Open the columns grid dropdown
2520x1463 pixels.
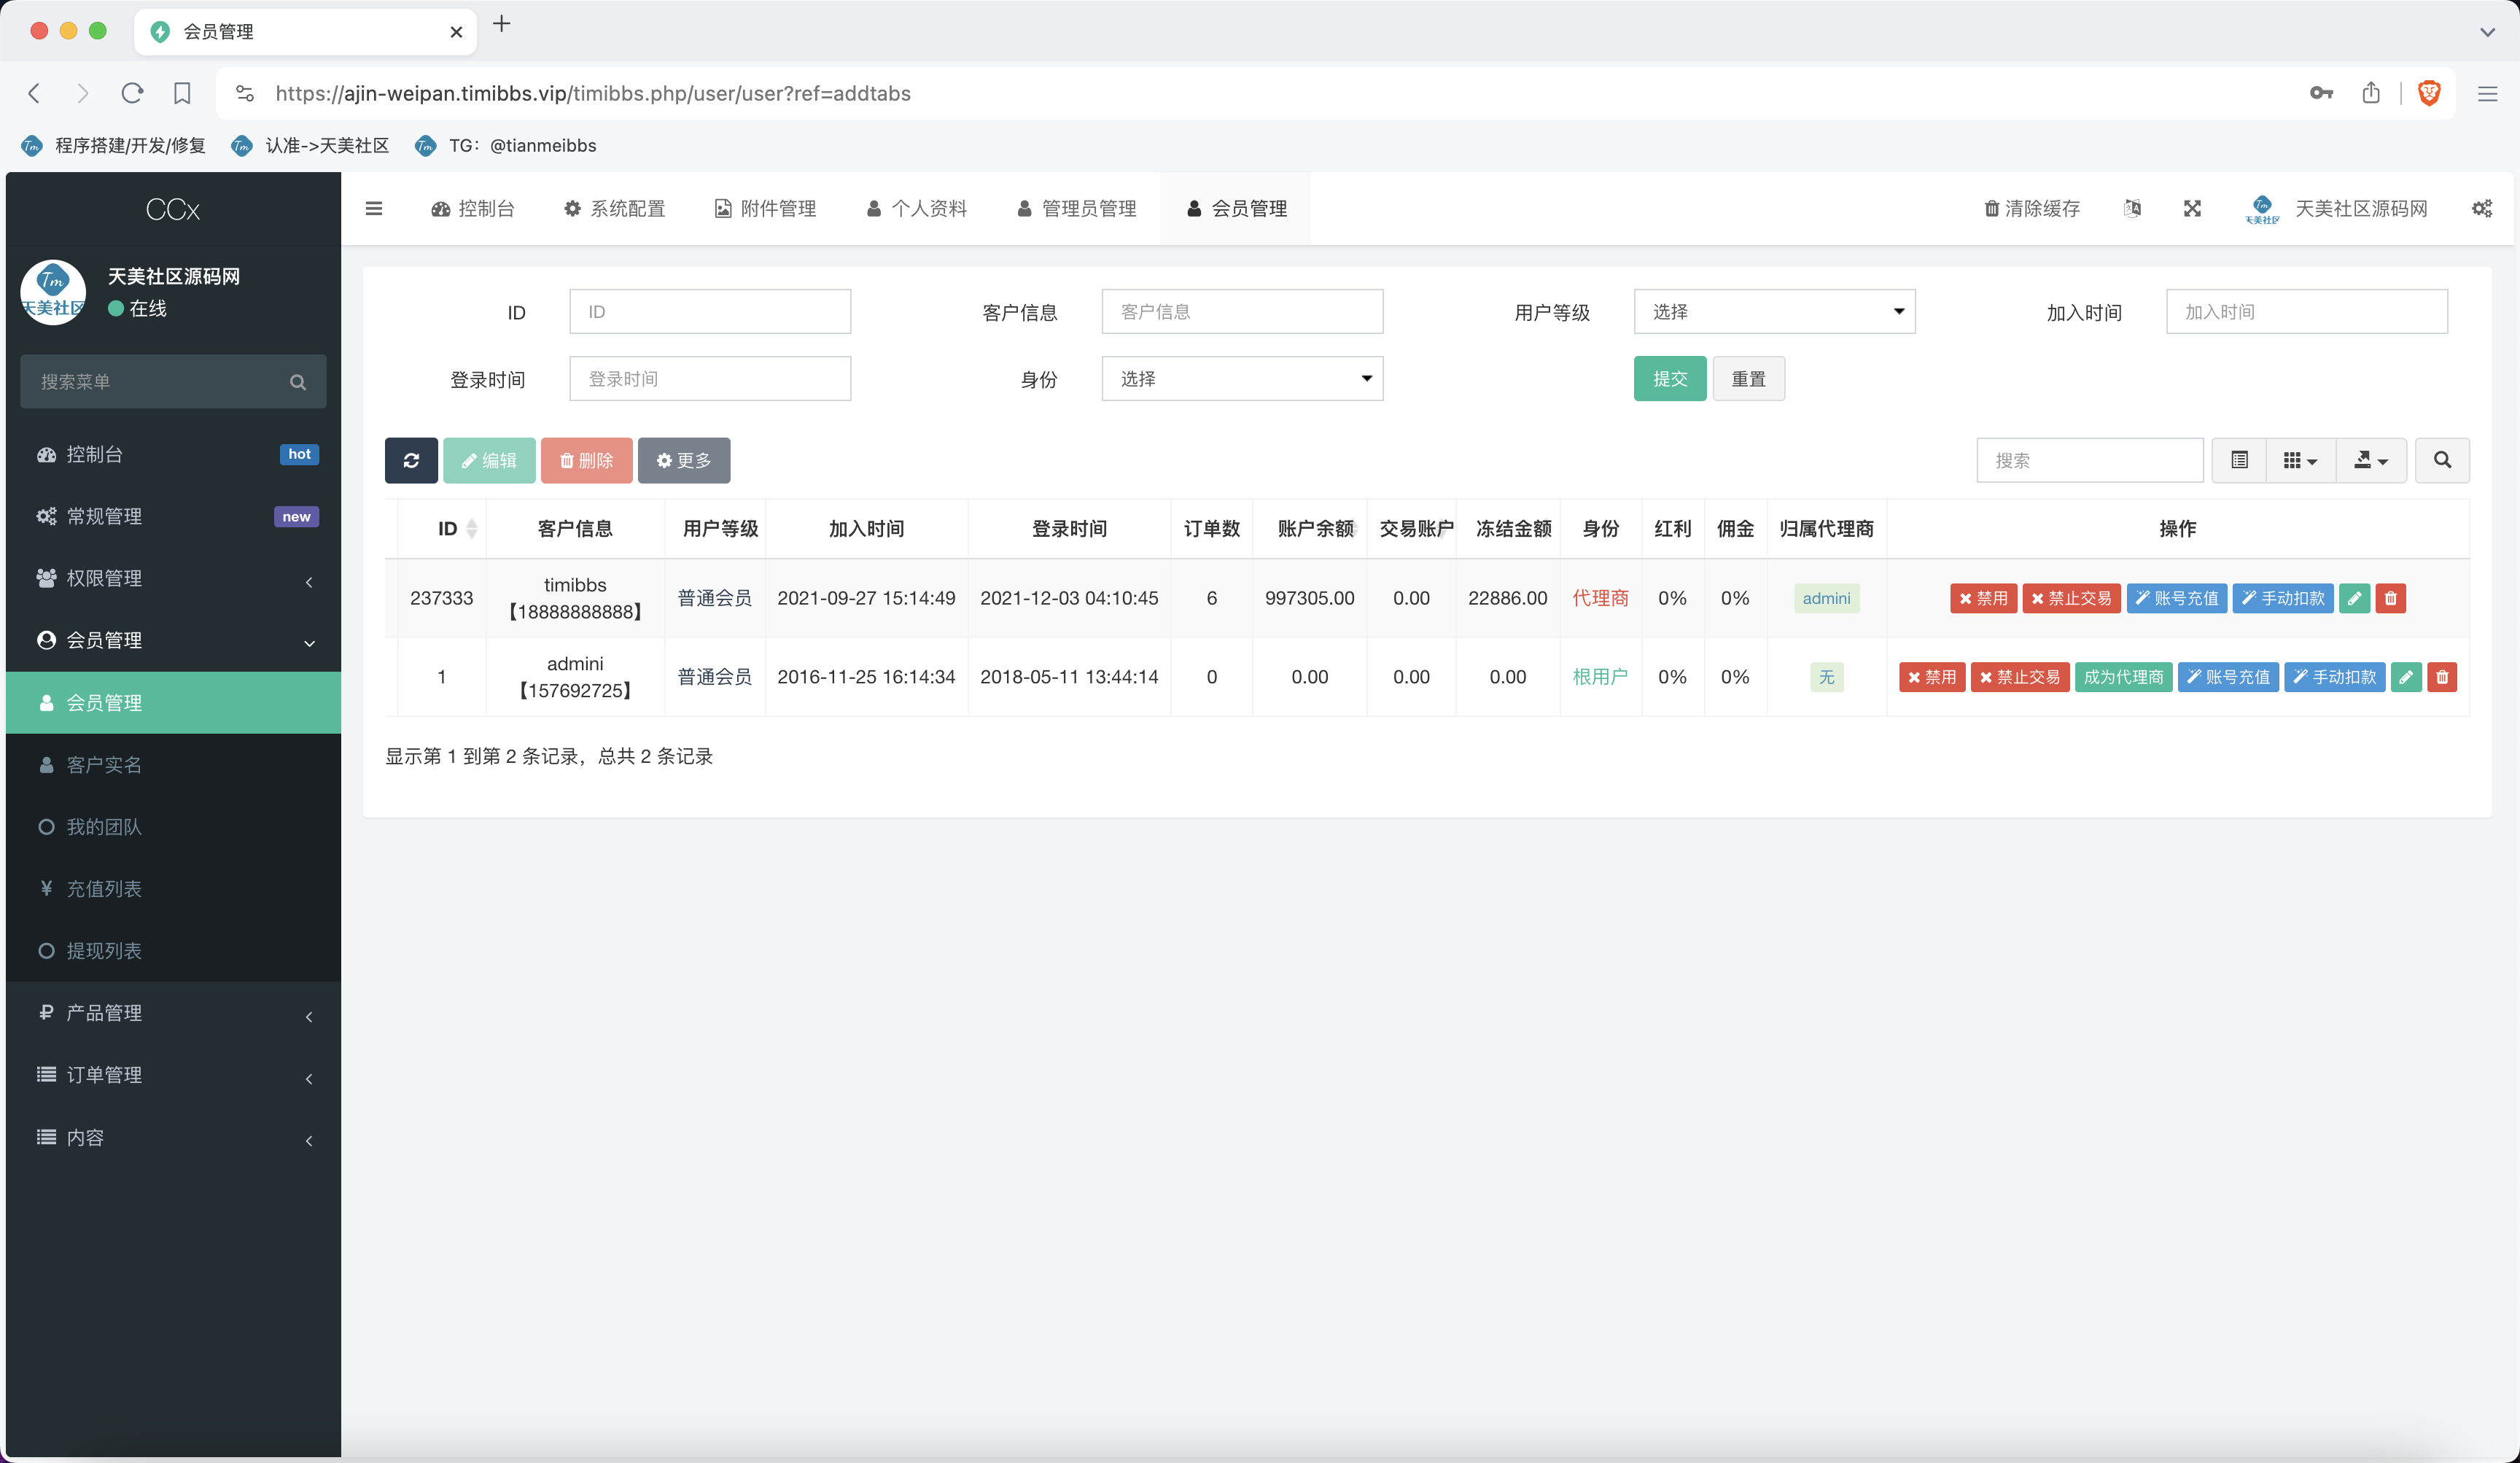point(2300,460)
